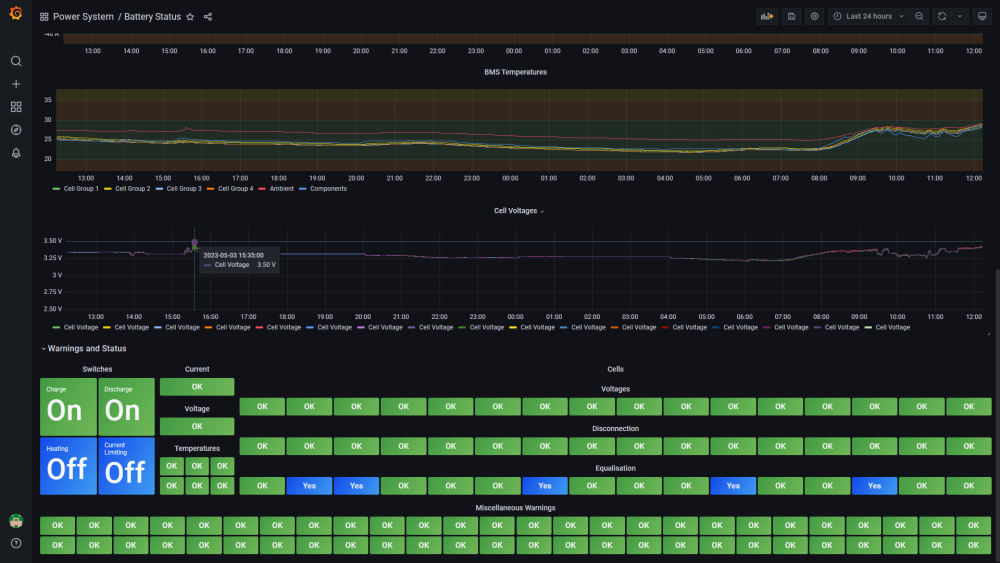Click the Add panel toolbar icon

pos(767,17)
